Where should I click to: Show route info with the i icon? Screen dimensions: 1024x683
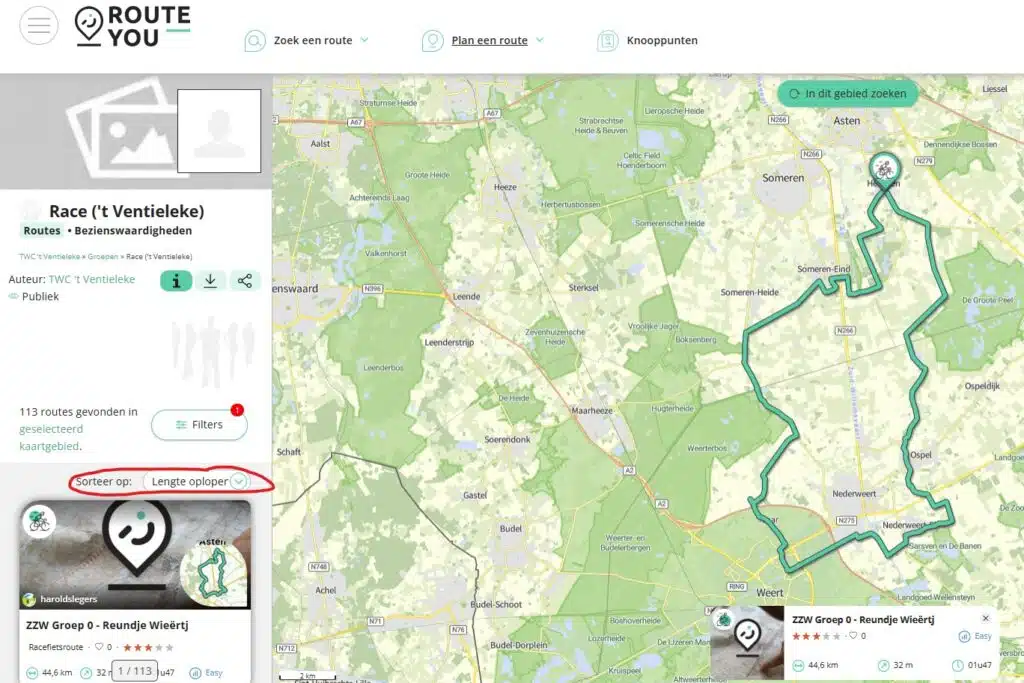pos(176,281)
